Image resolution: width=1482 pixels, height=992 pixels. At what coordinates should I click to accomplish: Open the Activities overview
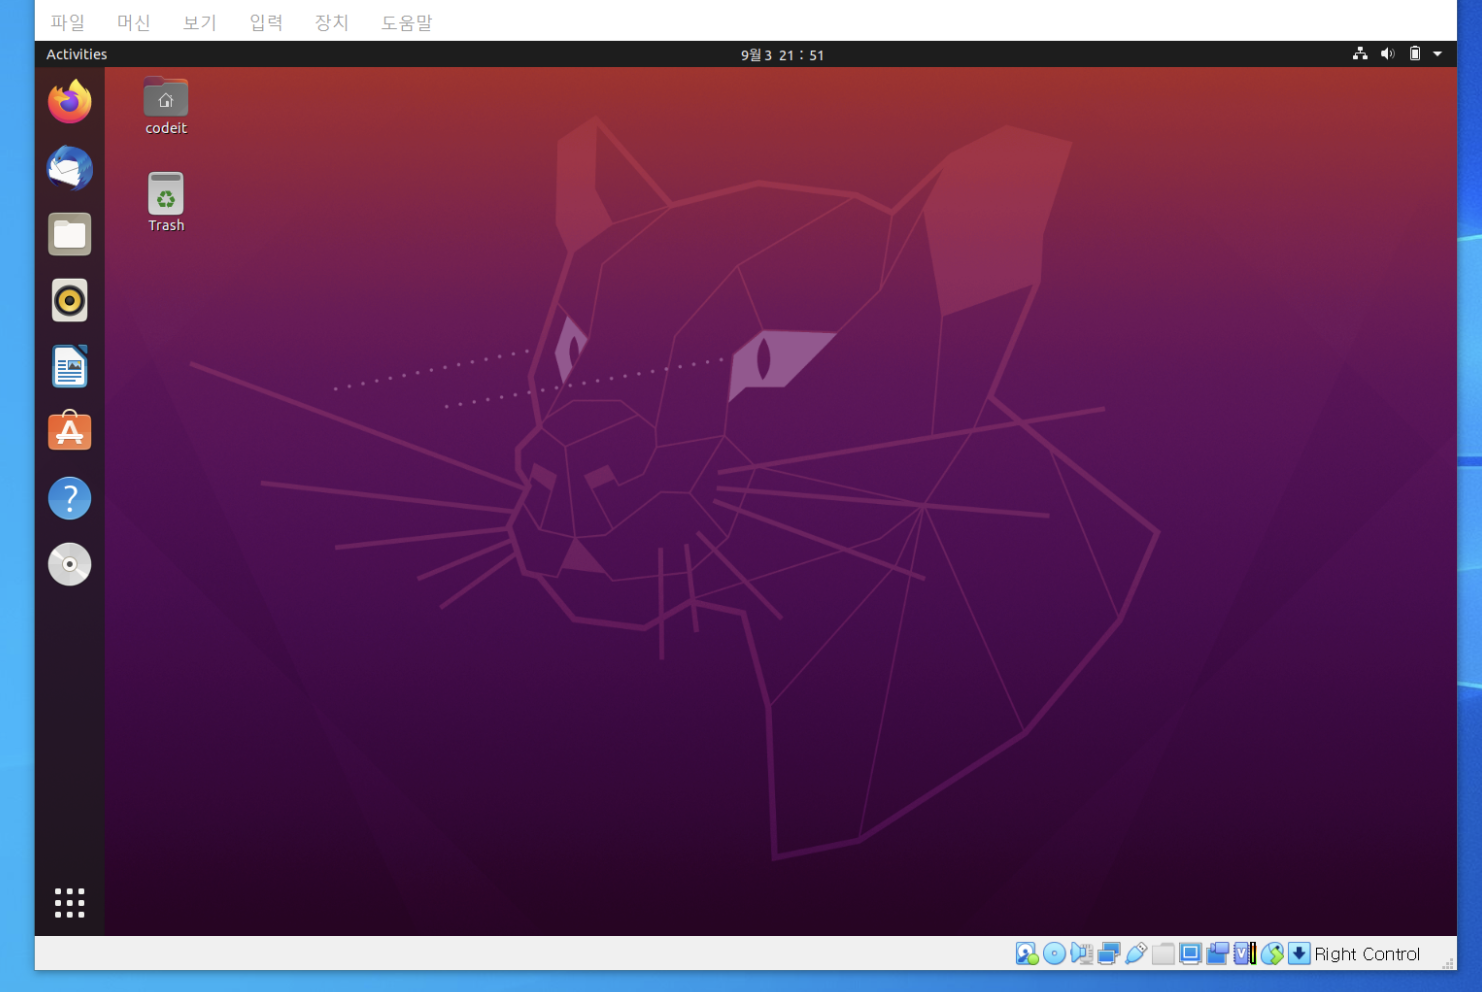[x=76, y=54]
